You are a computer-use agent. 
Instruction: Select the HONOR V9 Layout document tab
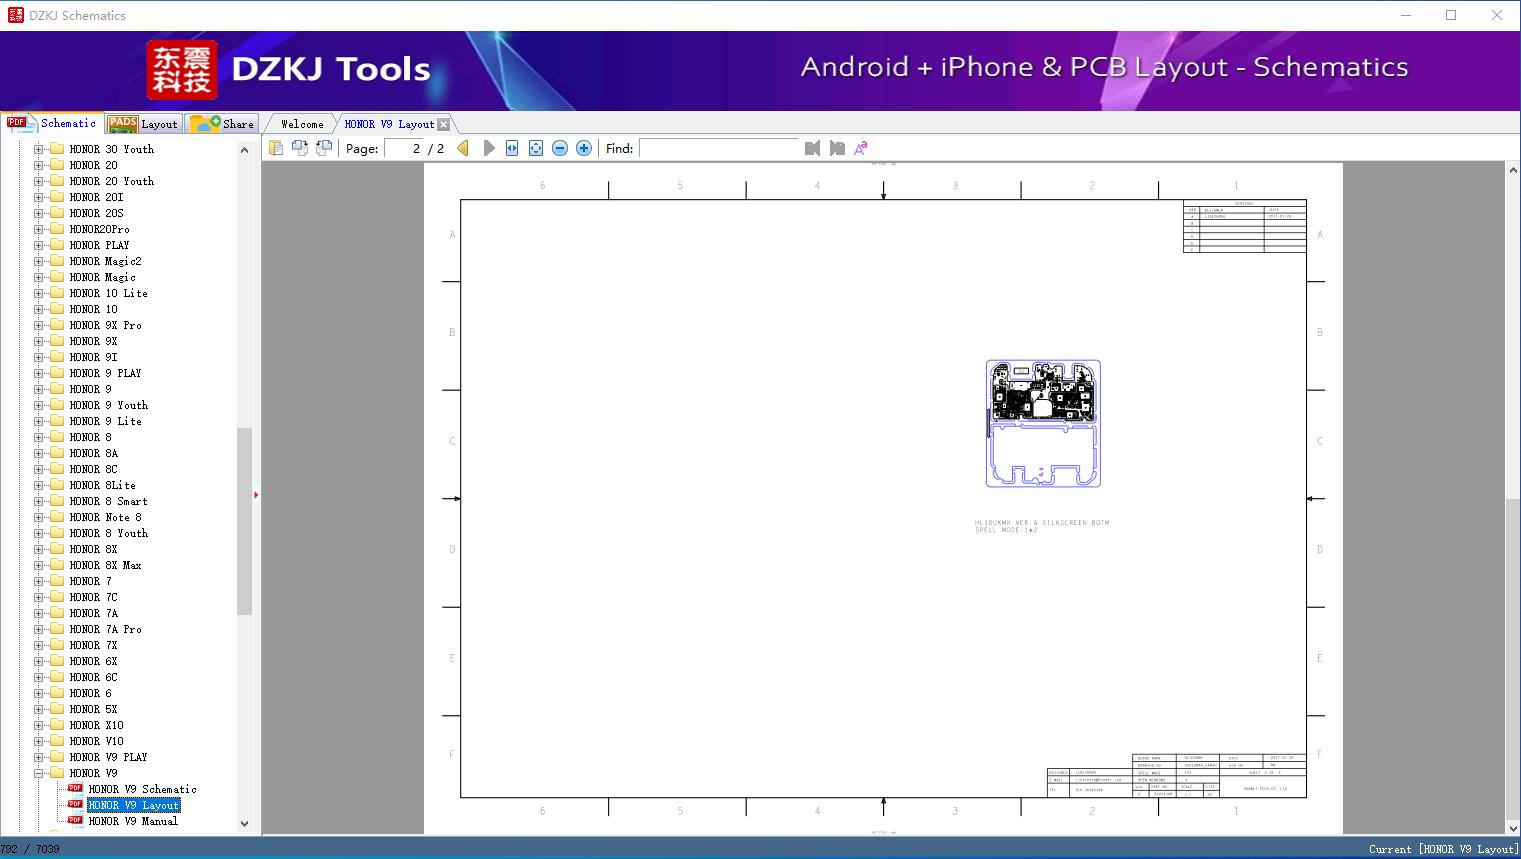[x=389, y=125]
